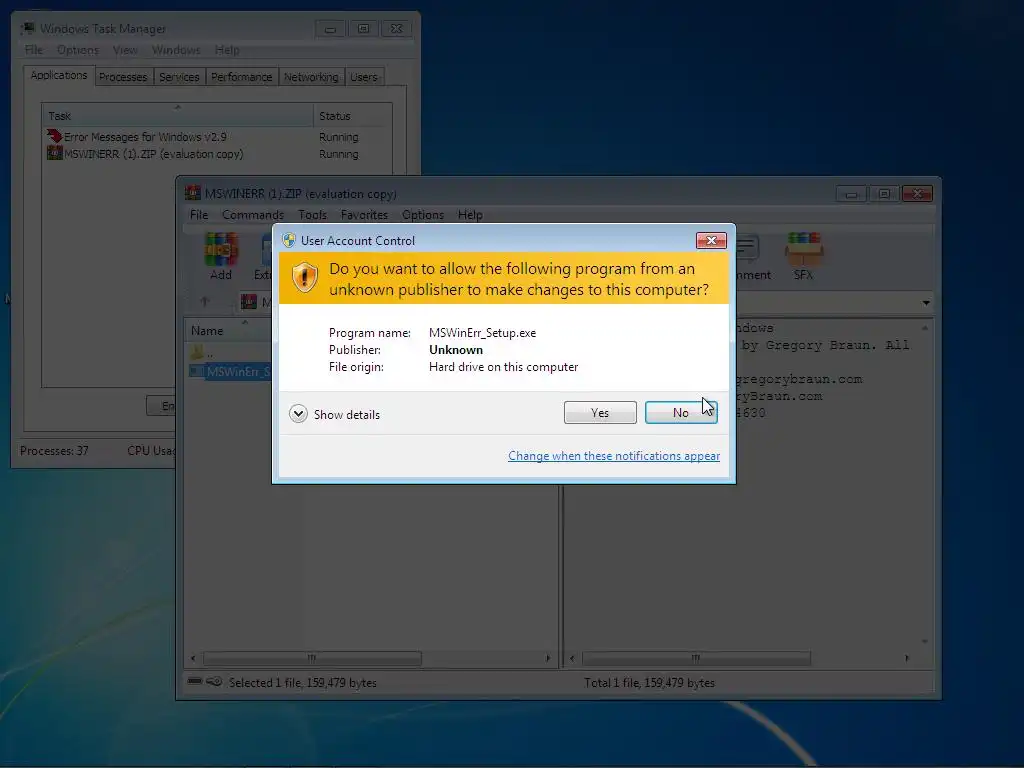Viewport: 1024px width, 768px height.
Task: Click 'MSWinErr_Setup.exe' program name text
Action: point(483,332)
